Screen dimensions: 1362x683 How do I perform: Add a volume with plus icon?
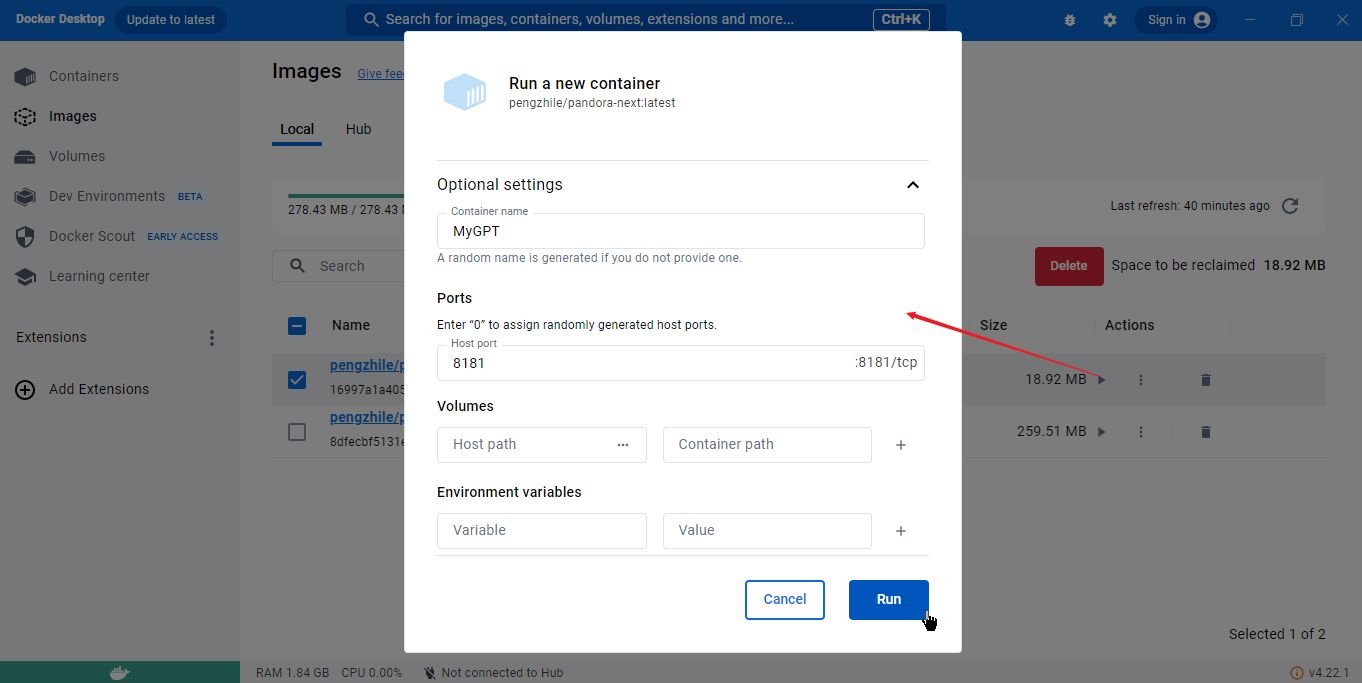click(900, 445)
